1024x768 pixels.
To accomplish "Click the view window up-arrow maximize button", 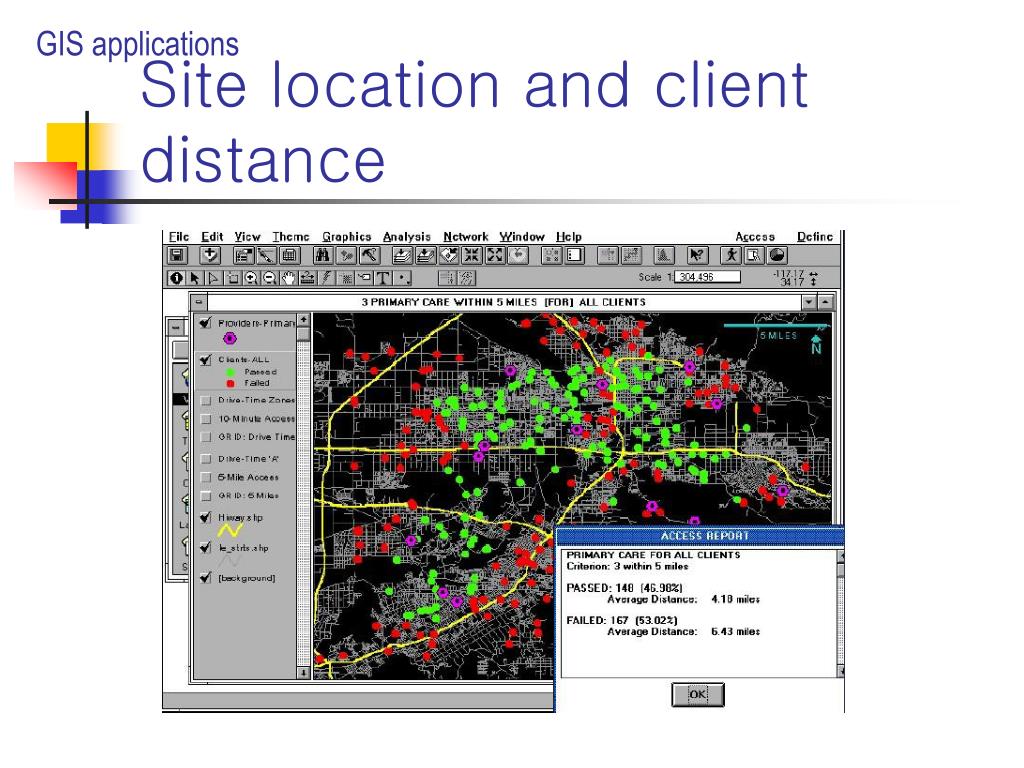I will [825, 302].
